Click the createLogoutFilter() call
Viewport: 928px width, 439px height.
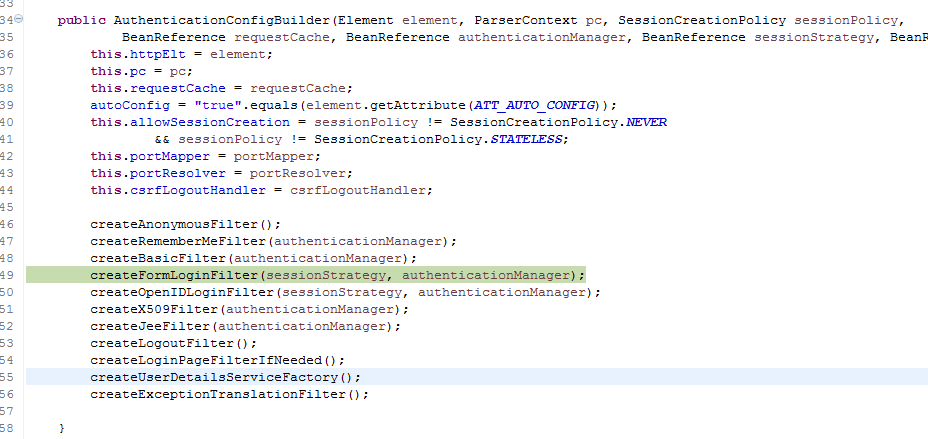173,344
